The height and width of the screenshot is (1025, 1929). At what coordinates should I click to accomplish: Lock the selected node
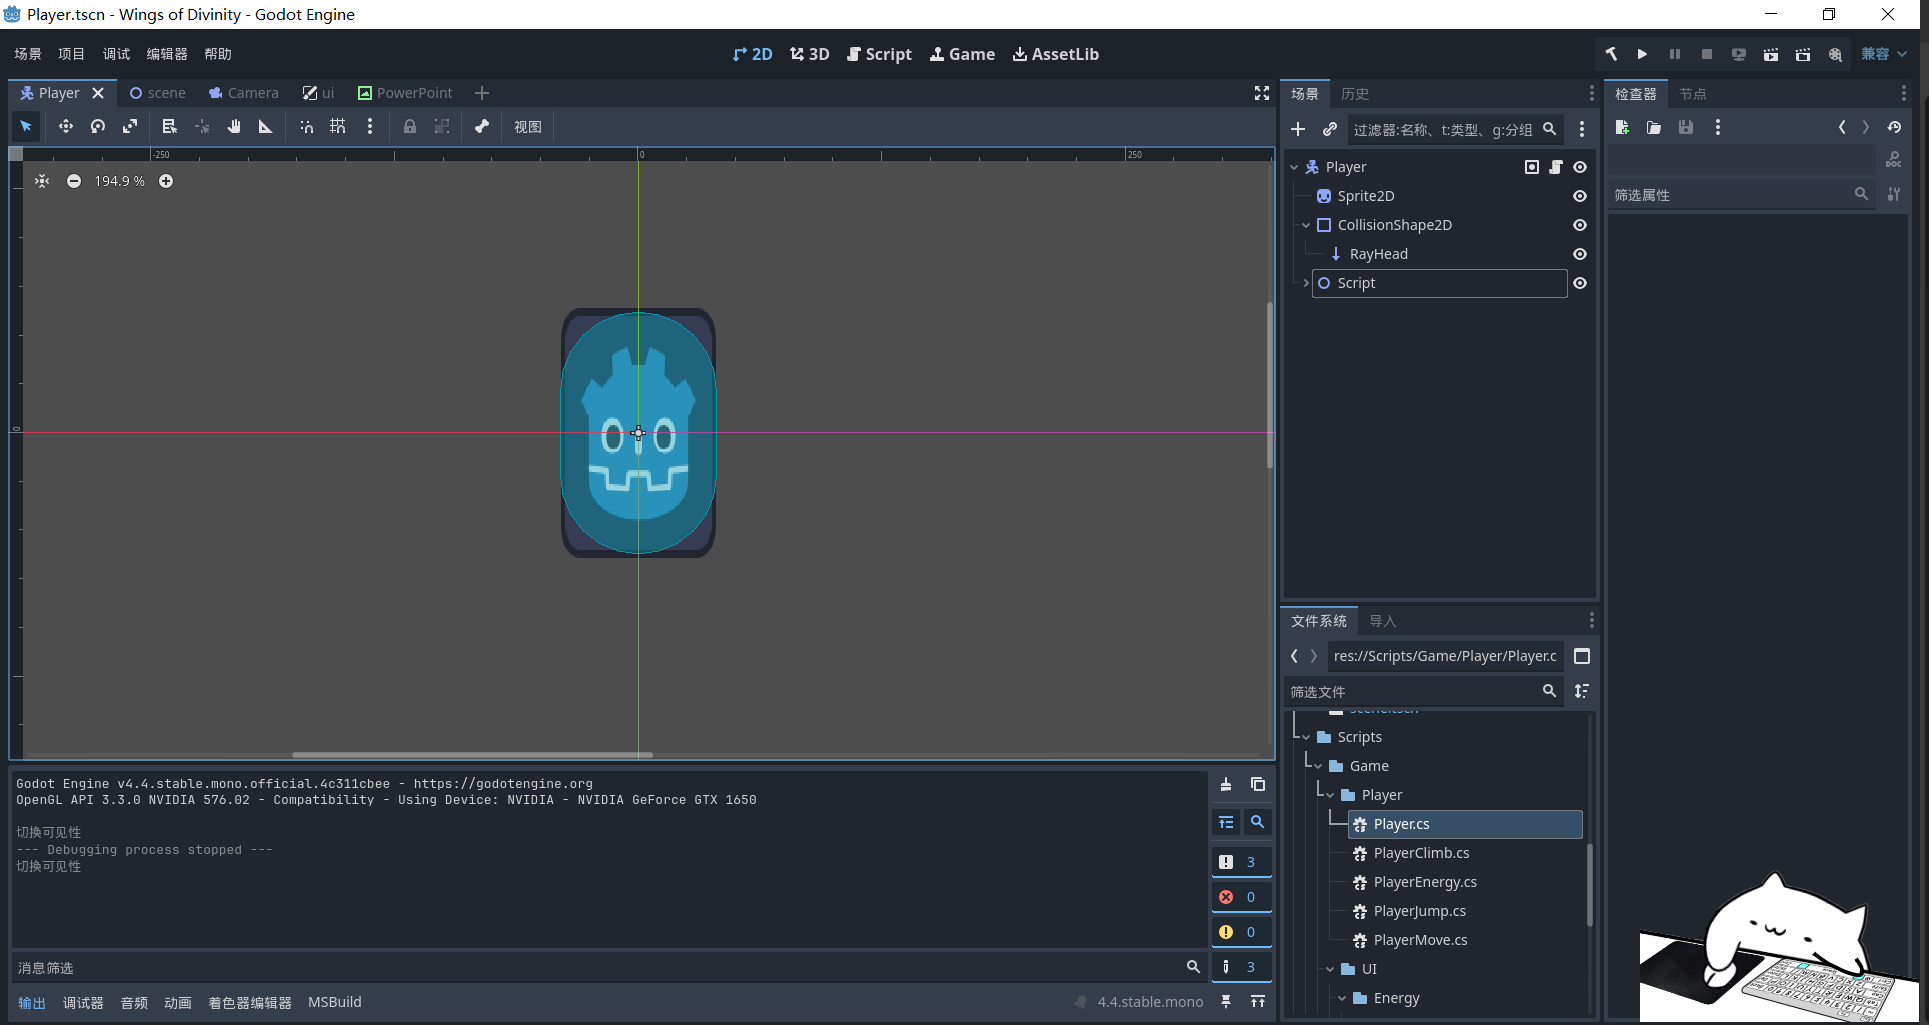(410, 126)
